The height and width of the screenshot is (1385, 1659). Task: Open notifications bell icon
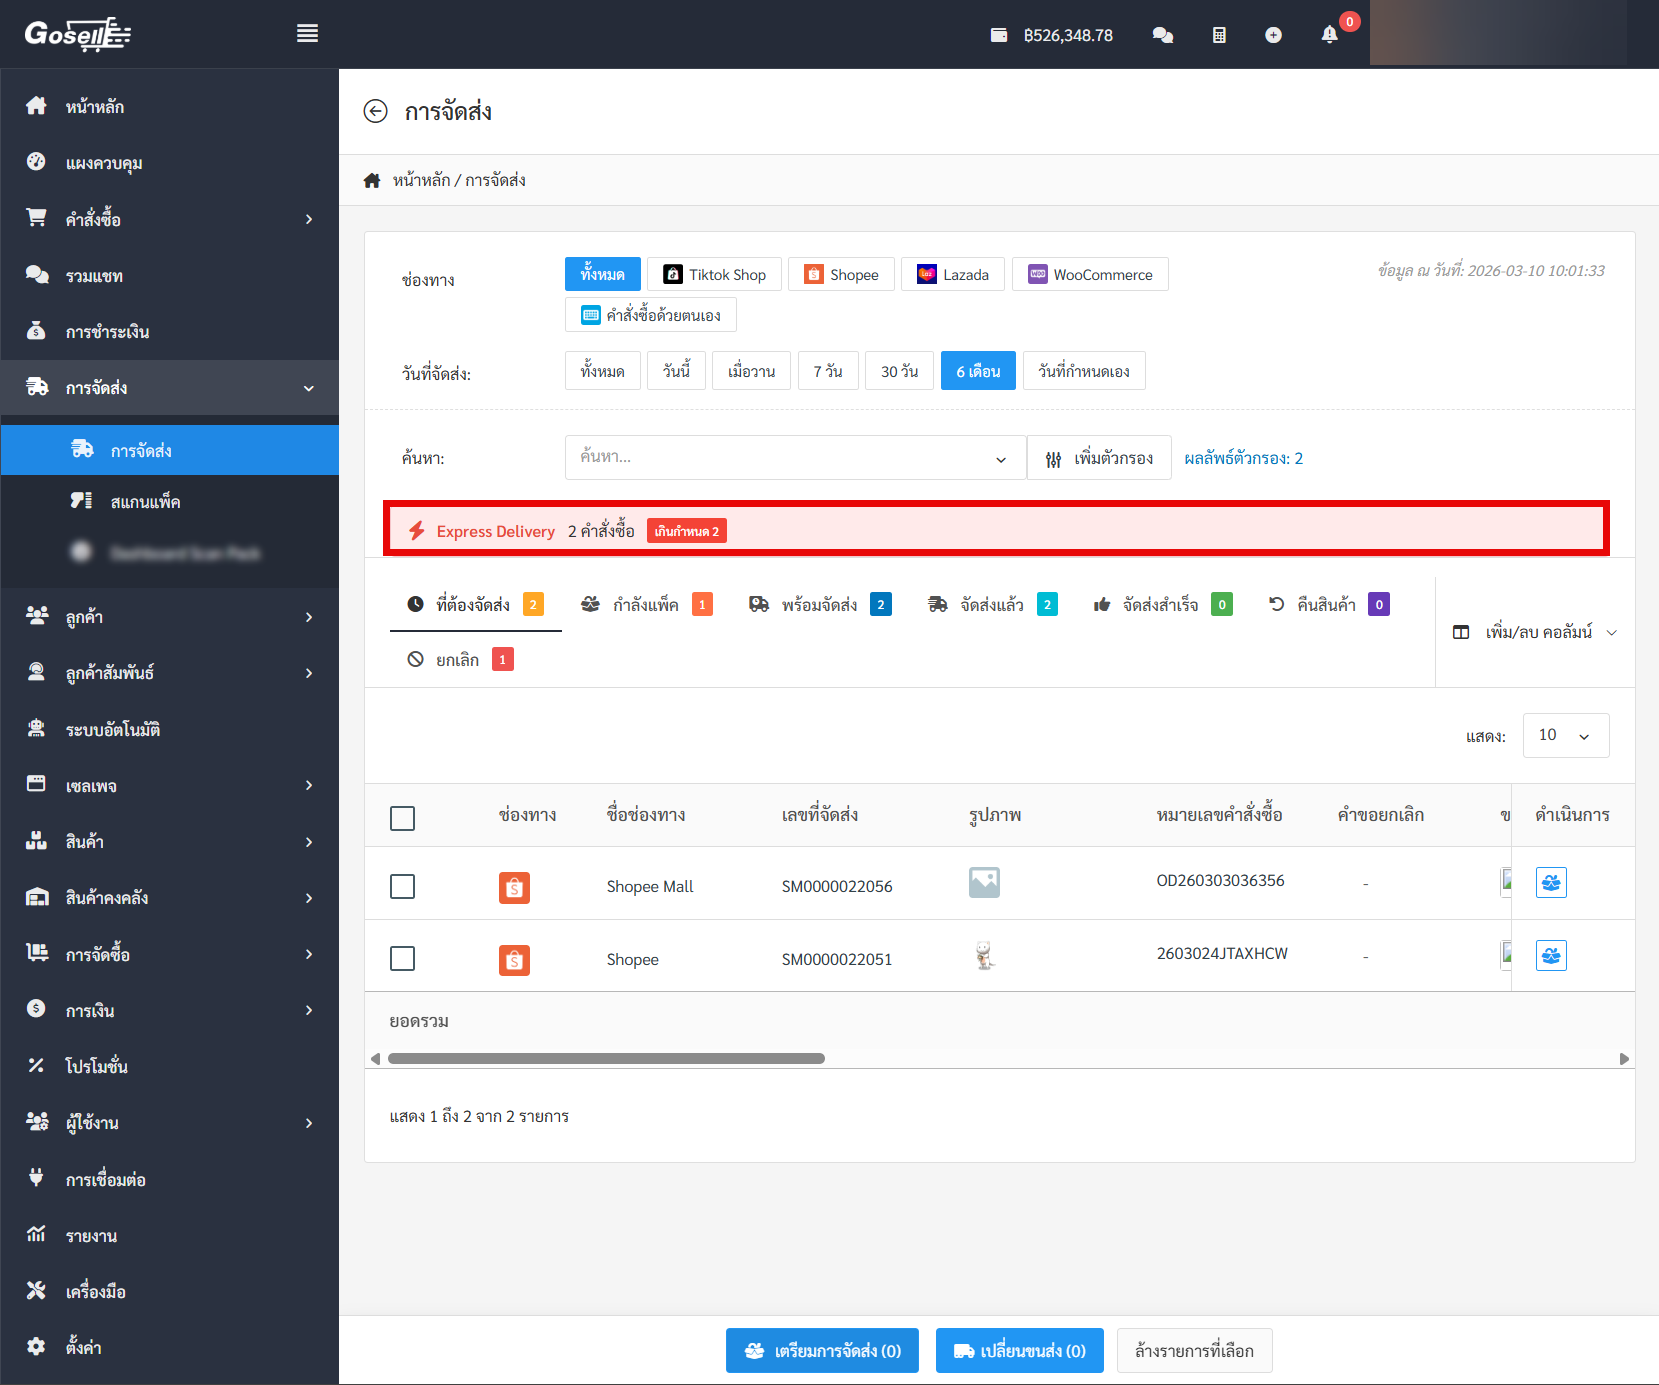(1329, 35)
